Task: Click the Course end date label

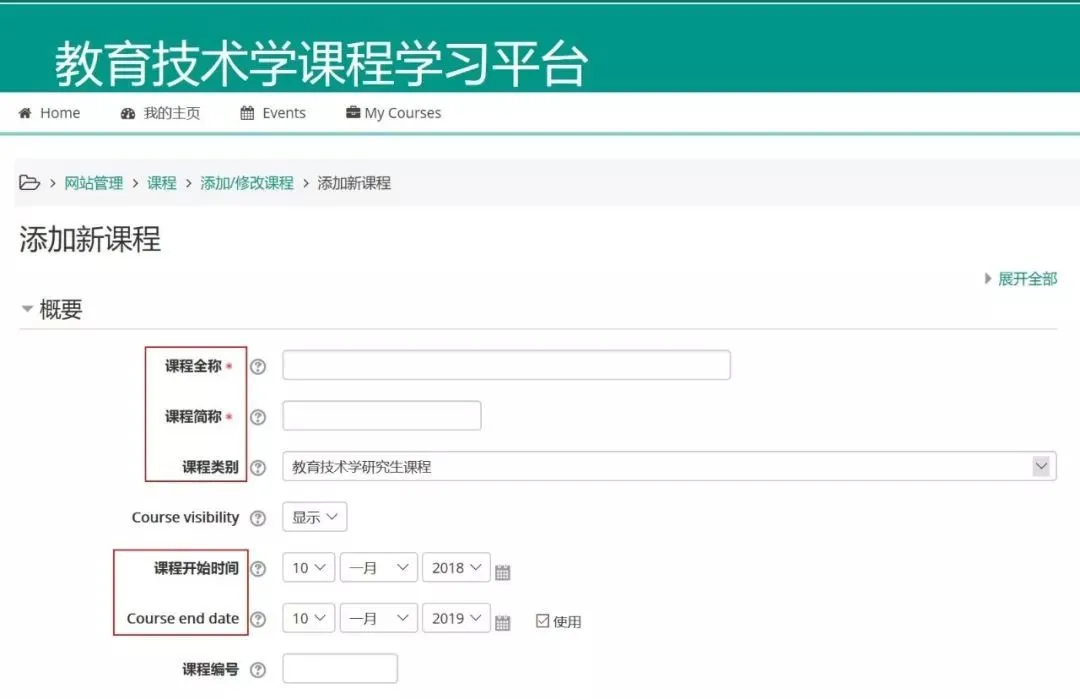Action: tap(183, 618)
